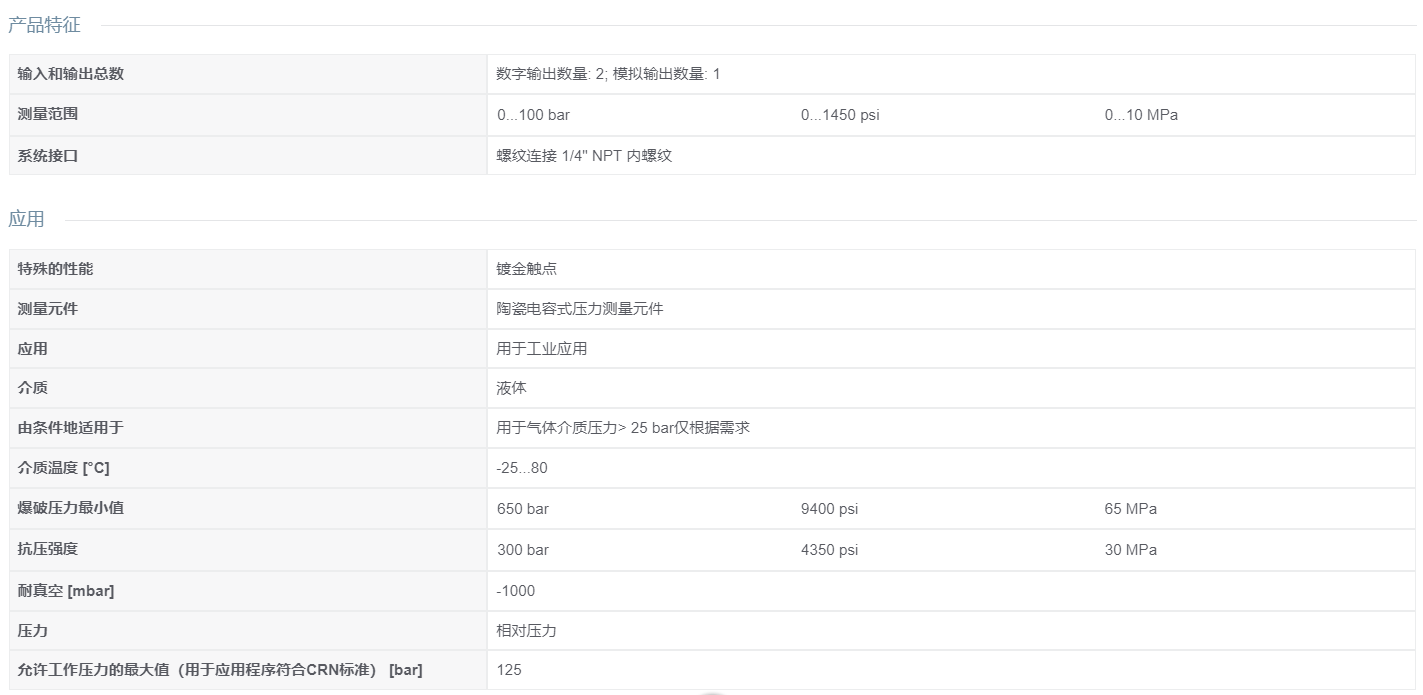Select the 系统接口 row label
This screenshot has height=695, width=1423.
[x=48, y=155]
